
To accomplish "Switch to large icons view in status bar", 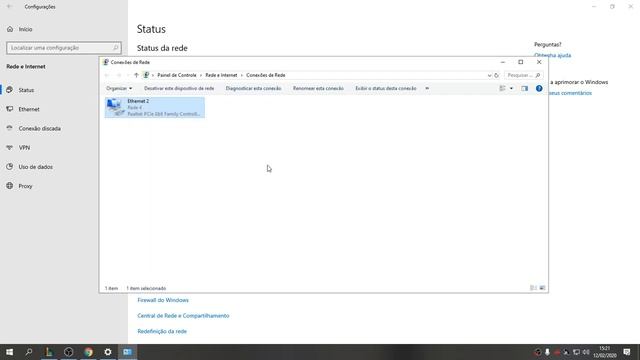I will coord(542,288).
